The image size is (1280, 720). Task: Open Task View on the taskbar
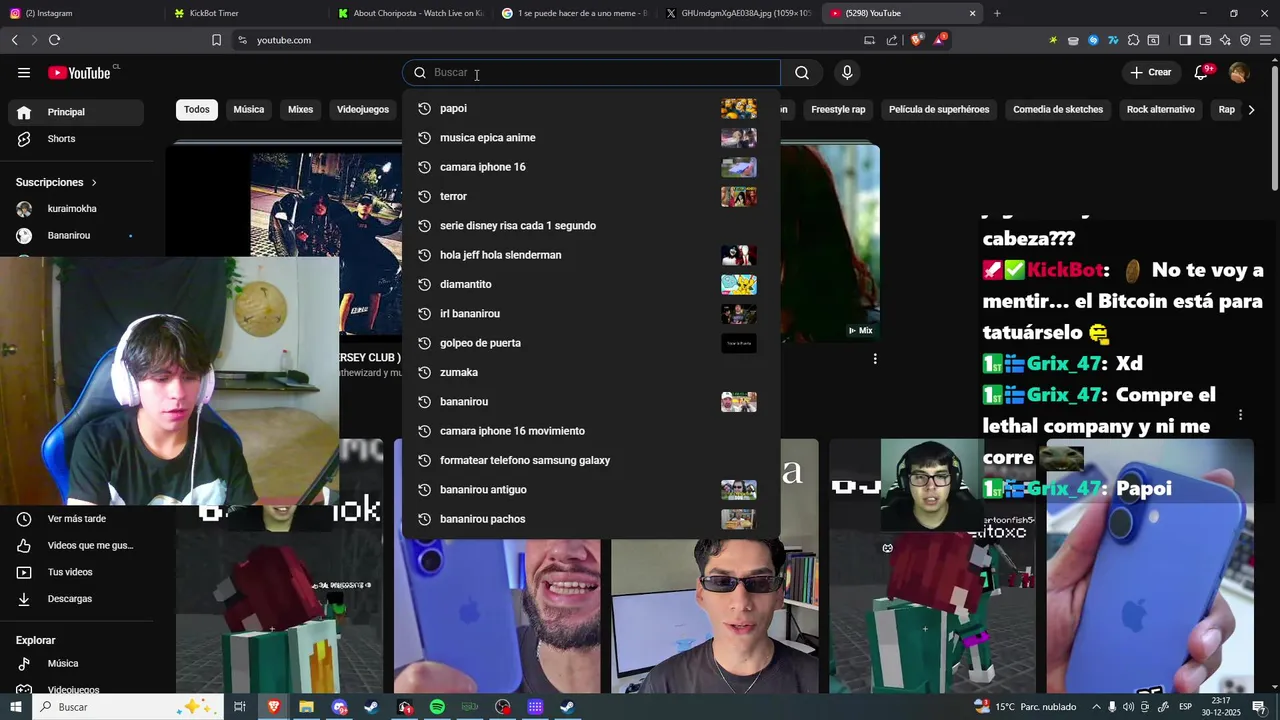pyautogui.click(x=240, y=707)
